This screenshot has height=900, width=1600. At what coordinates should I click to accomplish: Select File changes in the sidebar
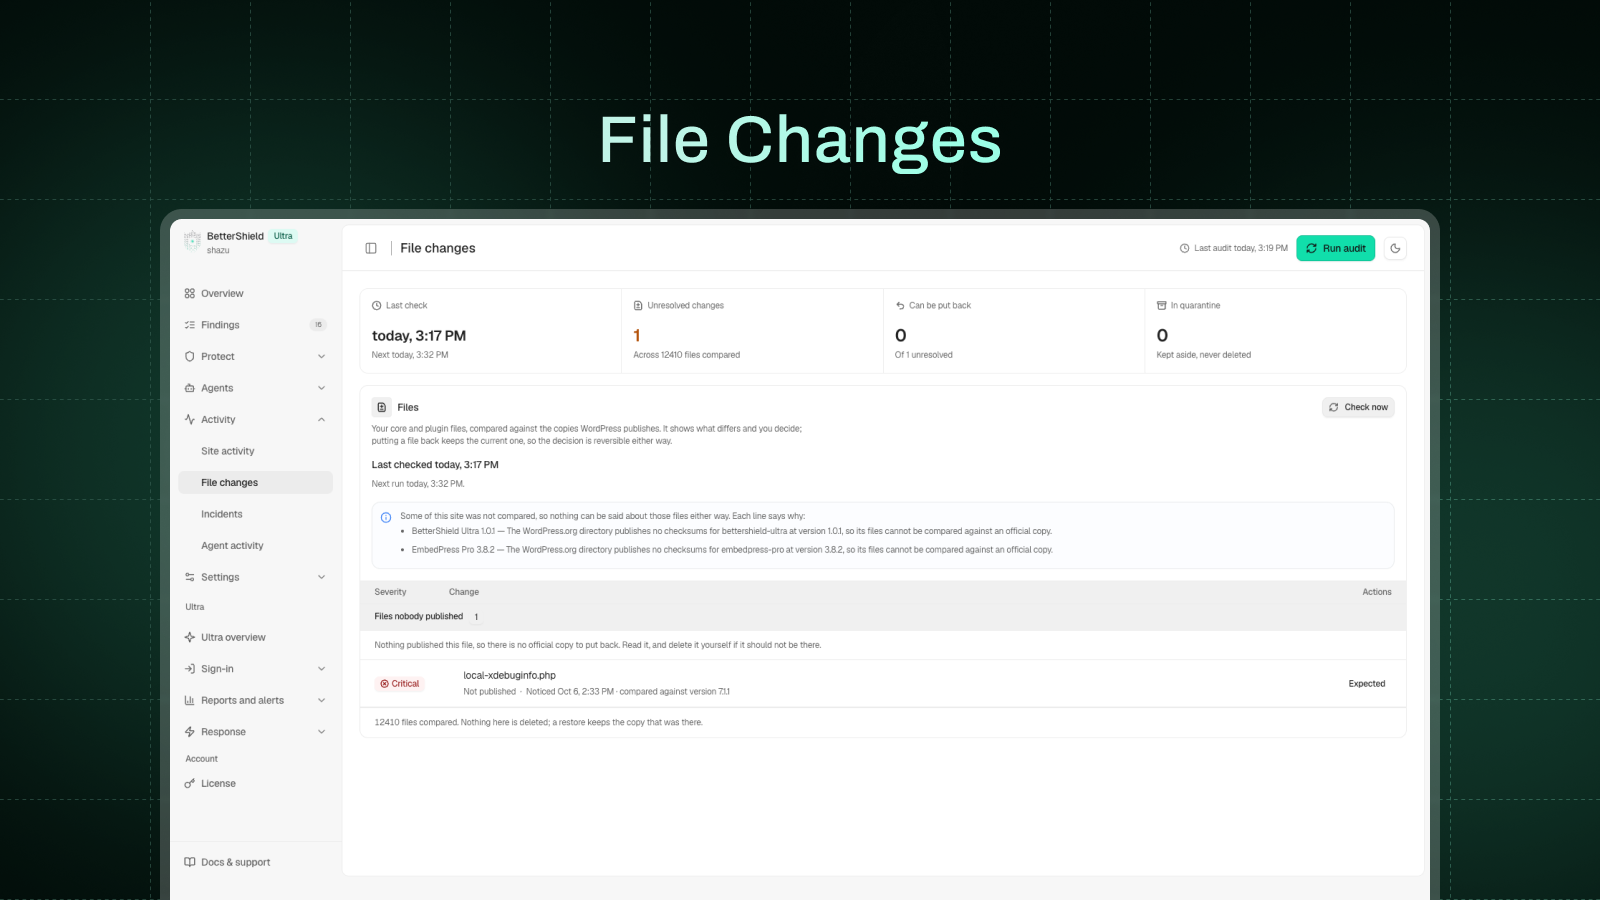[255, 483]
